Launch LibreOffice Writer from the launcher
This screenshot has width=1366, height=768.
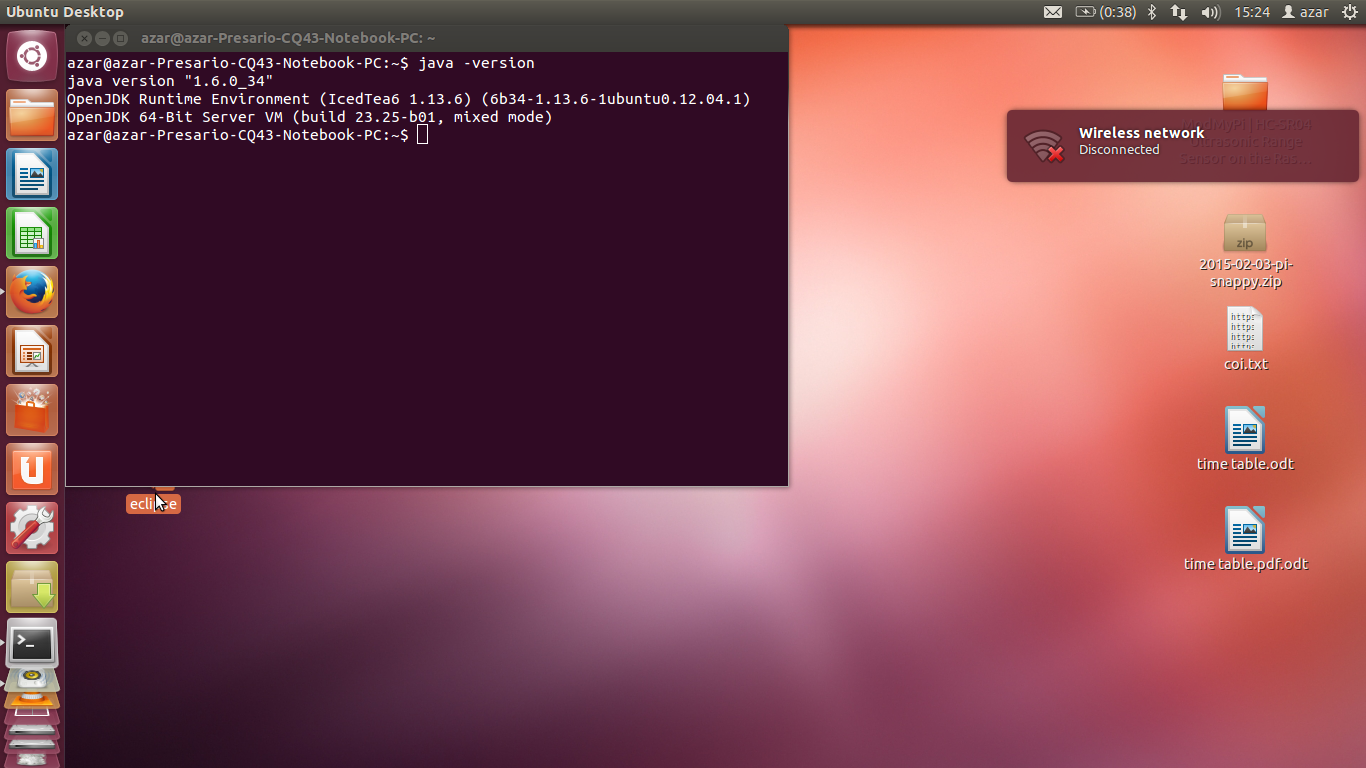point(32,174)
